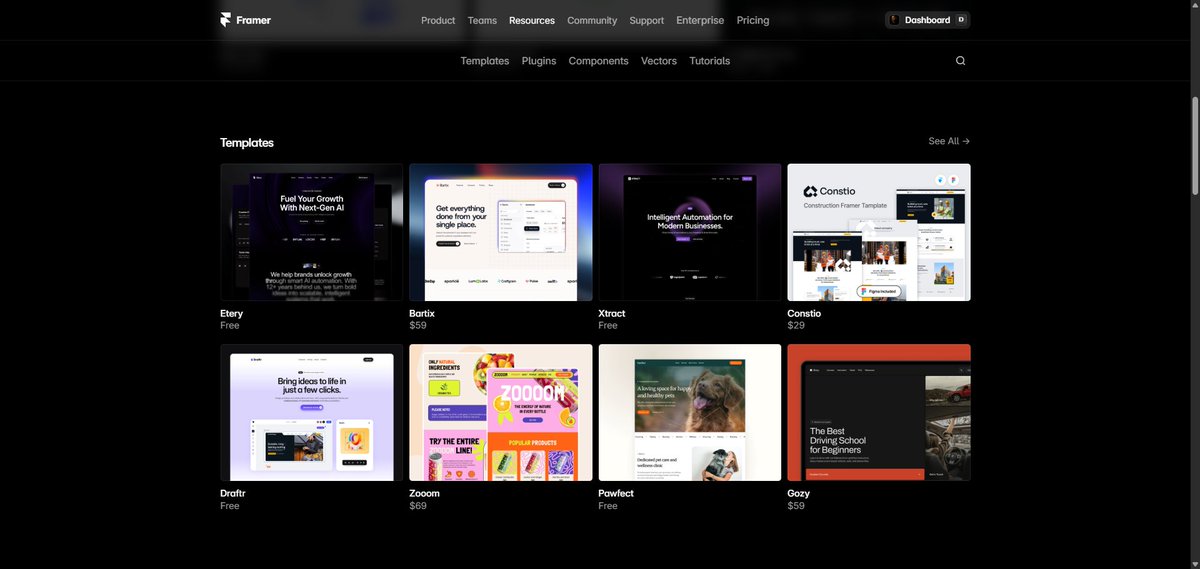The image size is (1200, 569).
Task: Click the Free label under Etery
Action: coord(229,325)
